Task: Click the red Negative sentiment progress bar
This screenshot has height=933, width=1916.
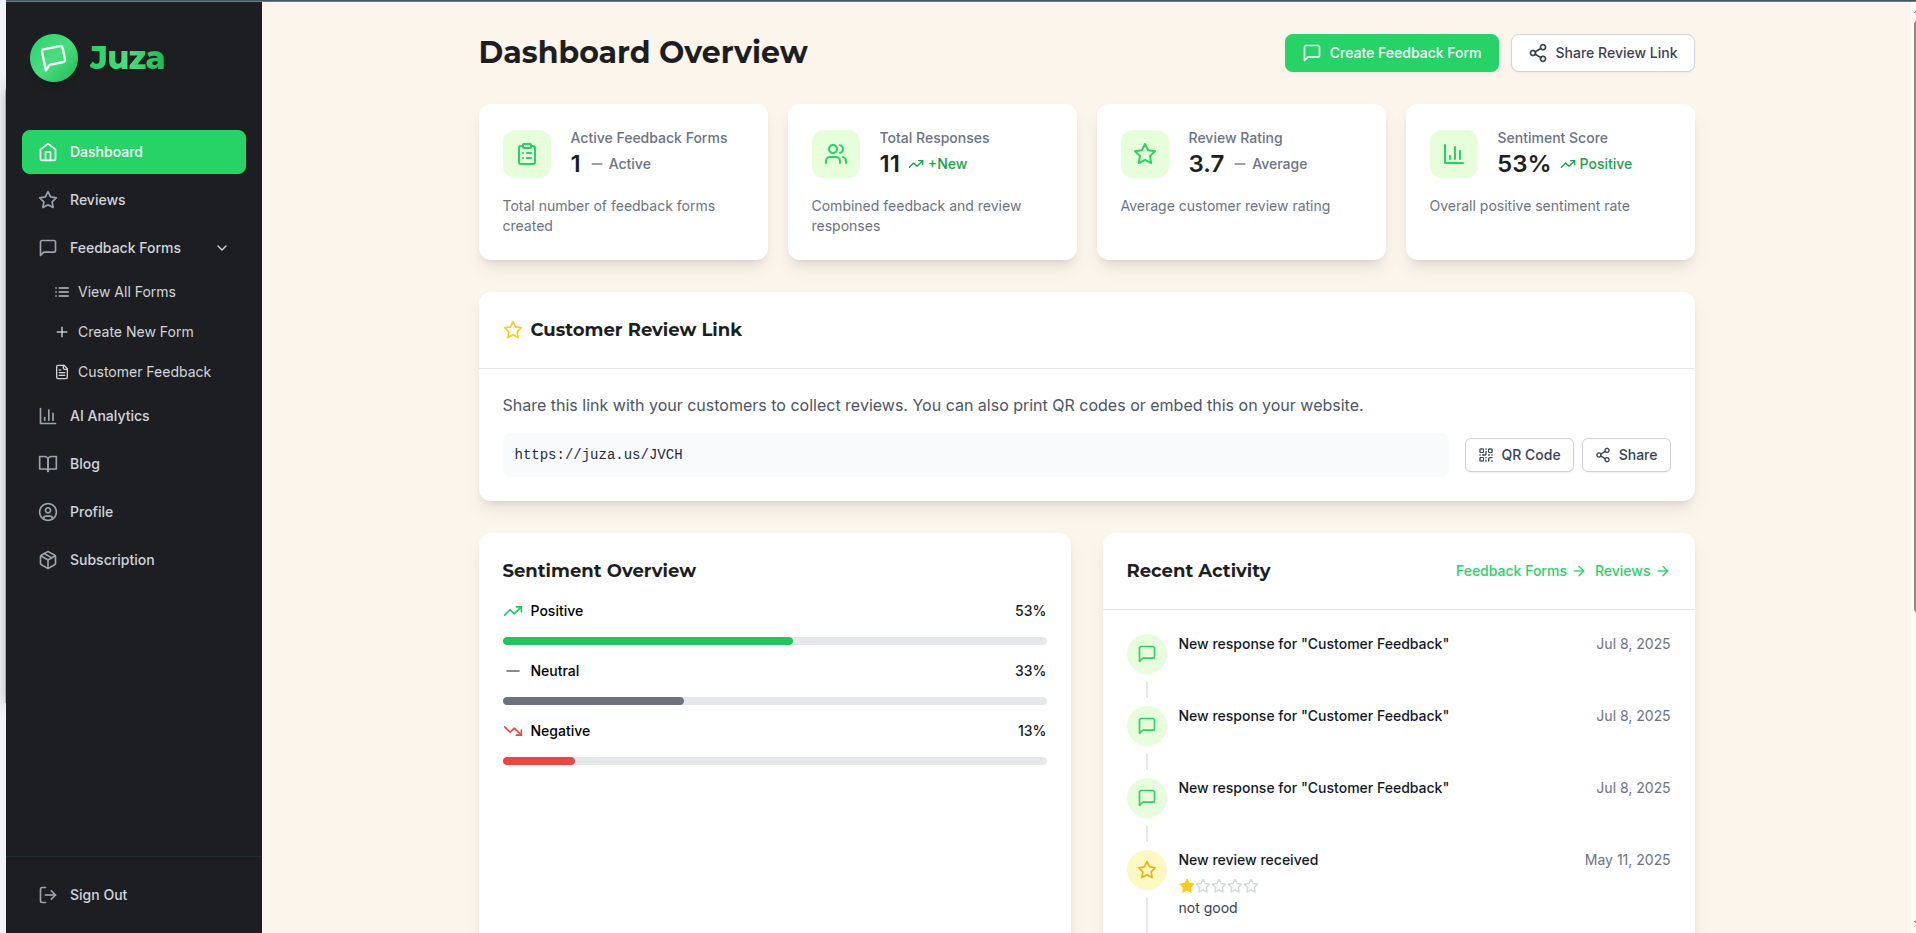Action: coord(539,761)
